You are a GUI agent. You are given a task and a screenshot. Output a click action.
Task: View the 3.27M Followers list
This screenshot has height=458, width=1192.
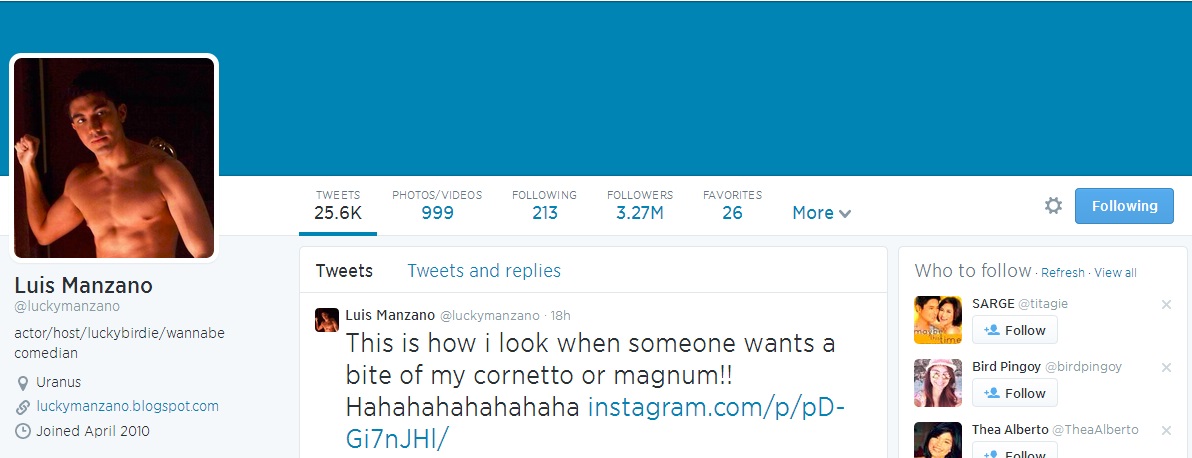(x=640, y=205)
